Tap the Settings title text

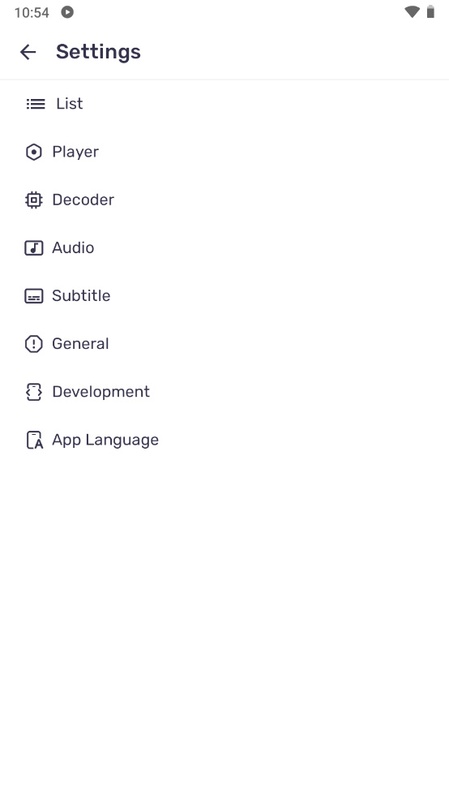coord(98,52)
